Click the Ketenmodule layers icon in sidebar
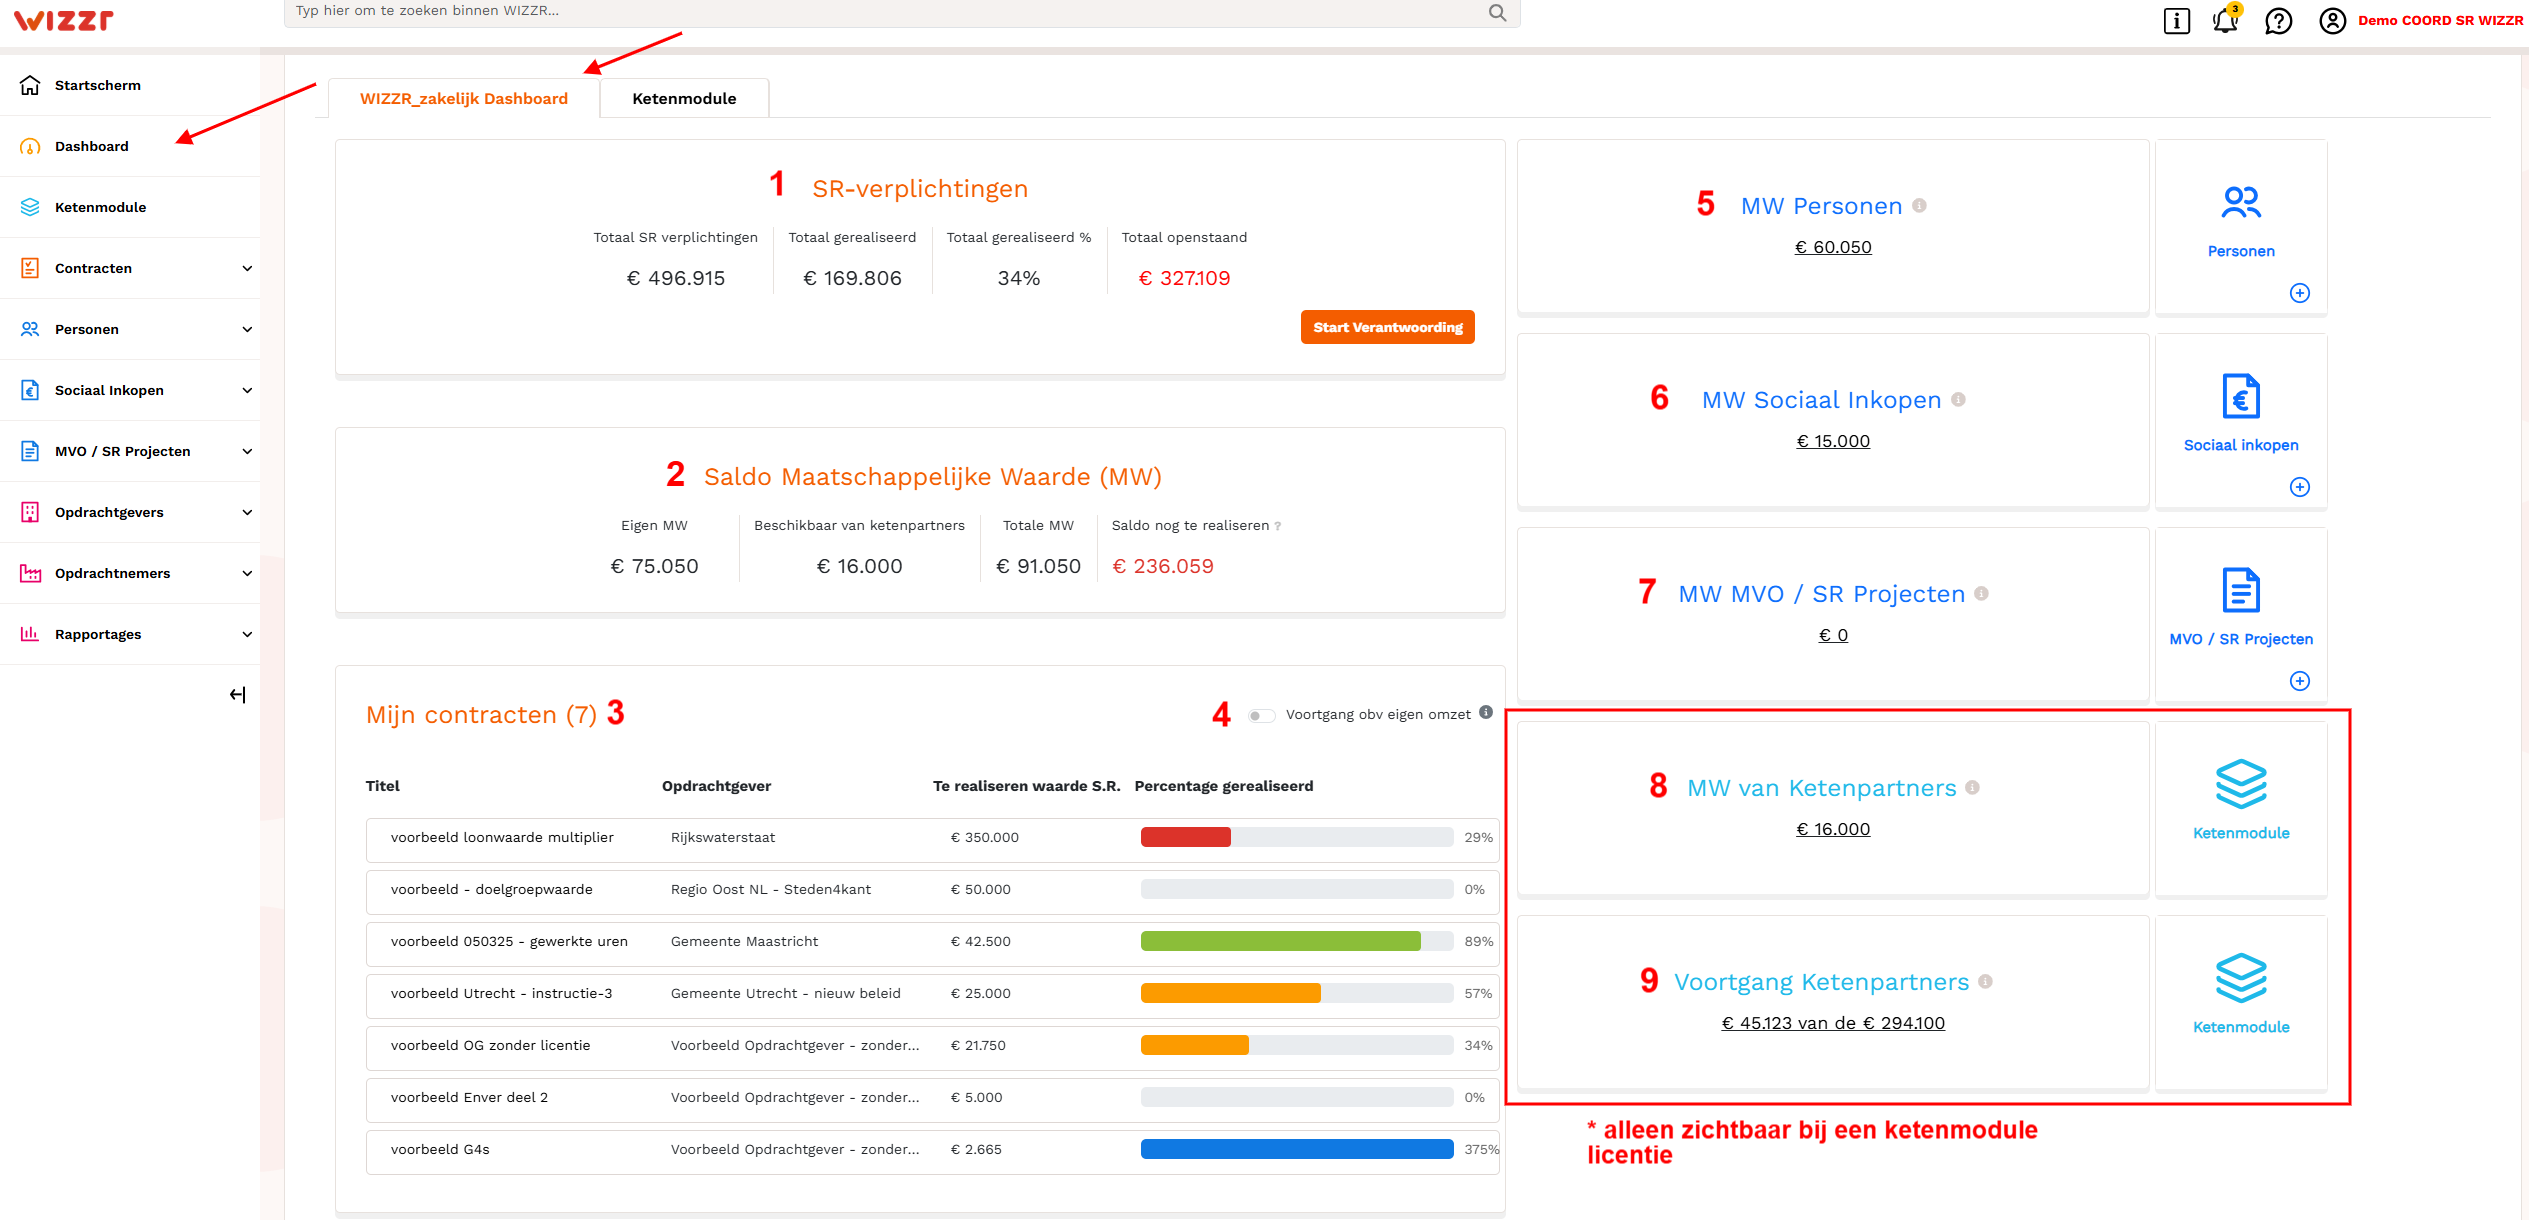2529x1220 pixels. pos(30,207)
